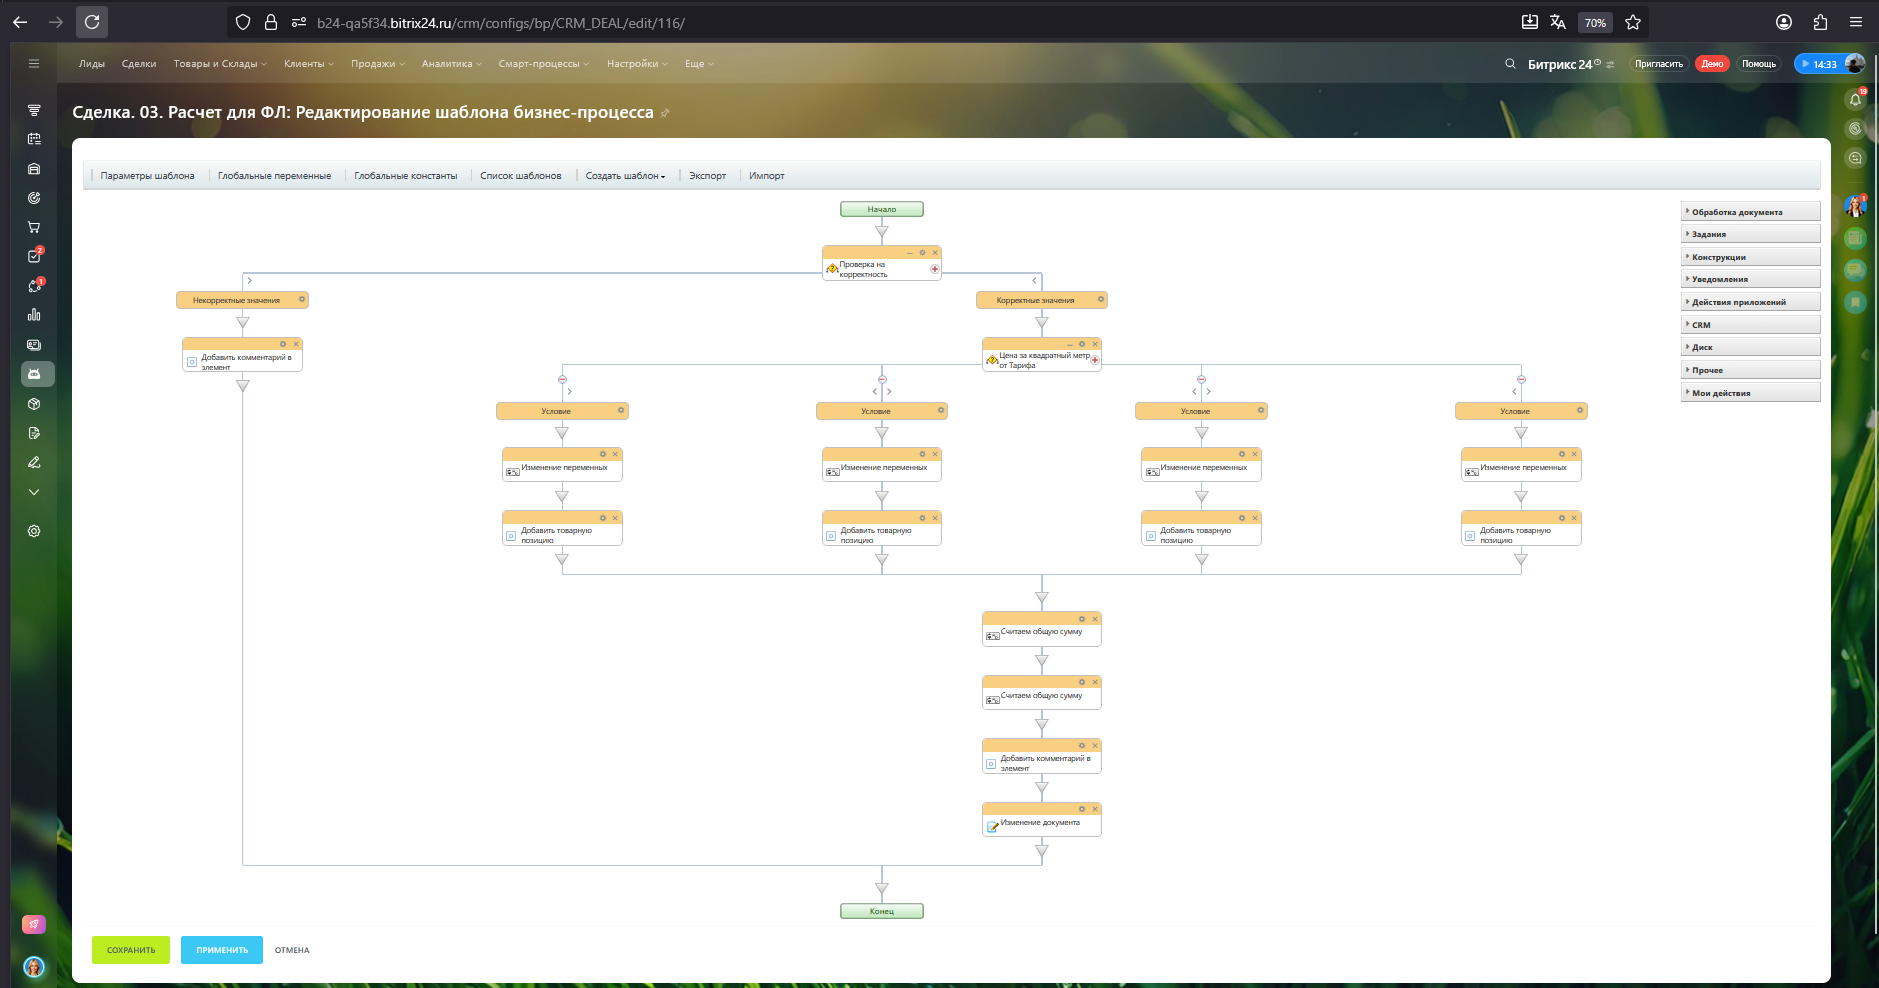The image size is (1879, 988).
Task: Delete the Проверка на корректность node
Action: click(935, 253)
